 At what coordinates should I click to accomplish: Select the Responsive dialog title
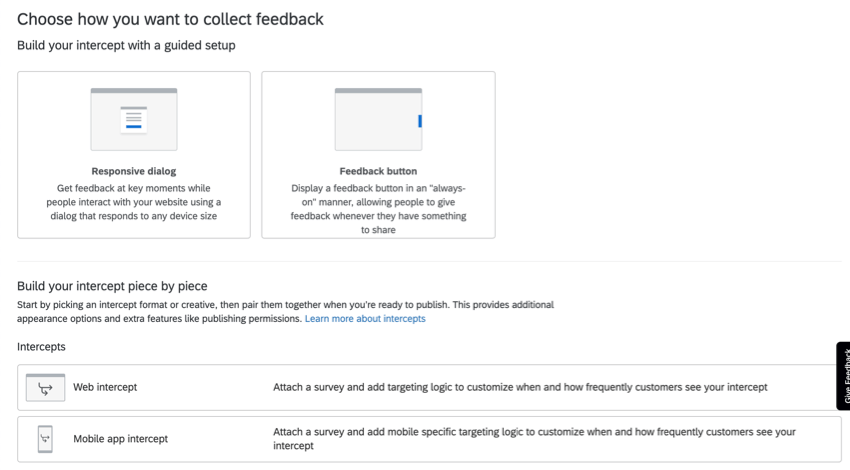tap(134, 171)
